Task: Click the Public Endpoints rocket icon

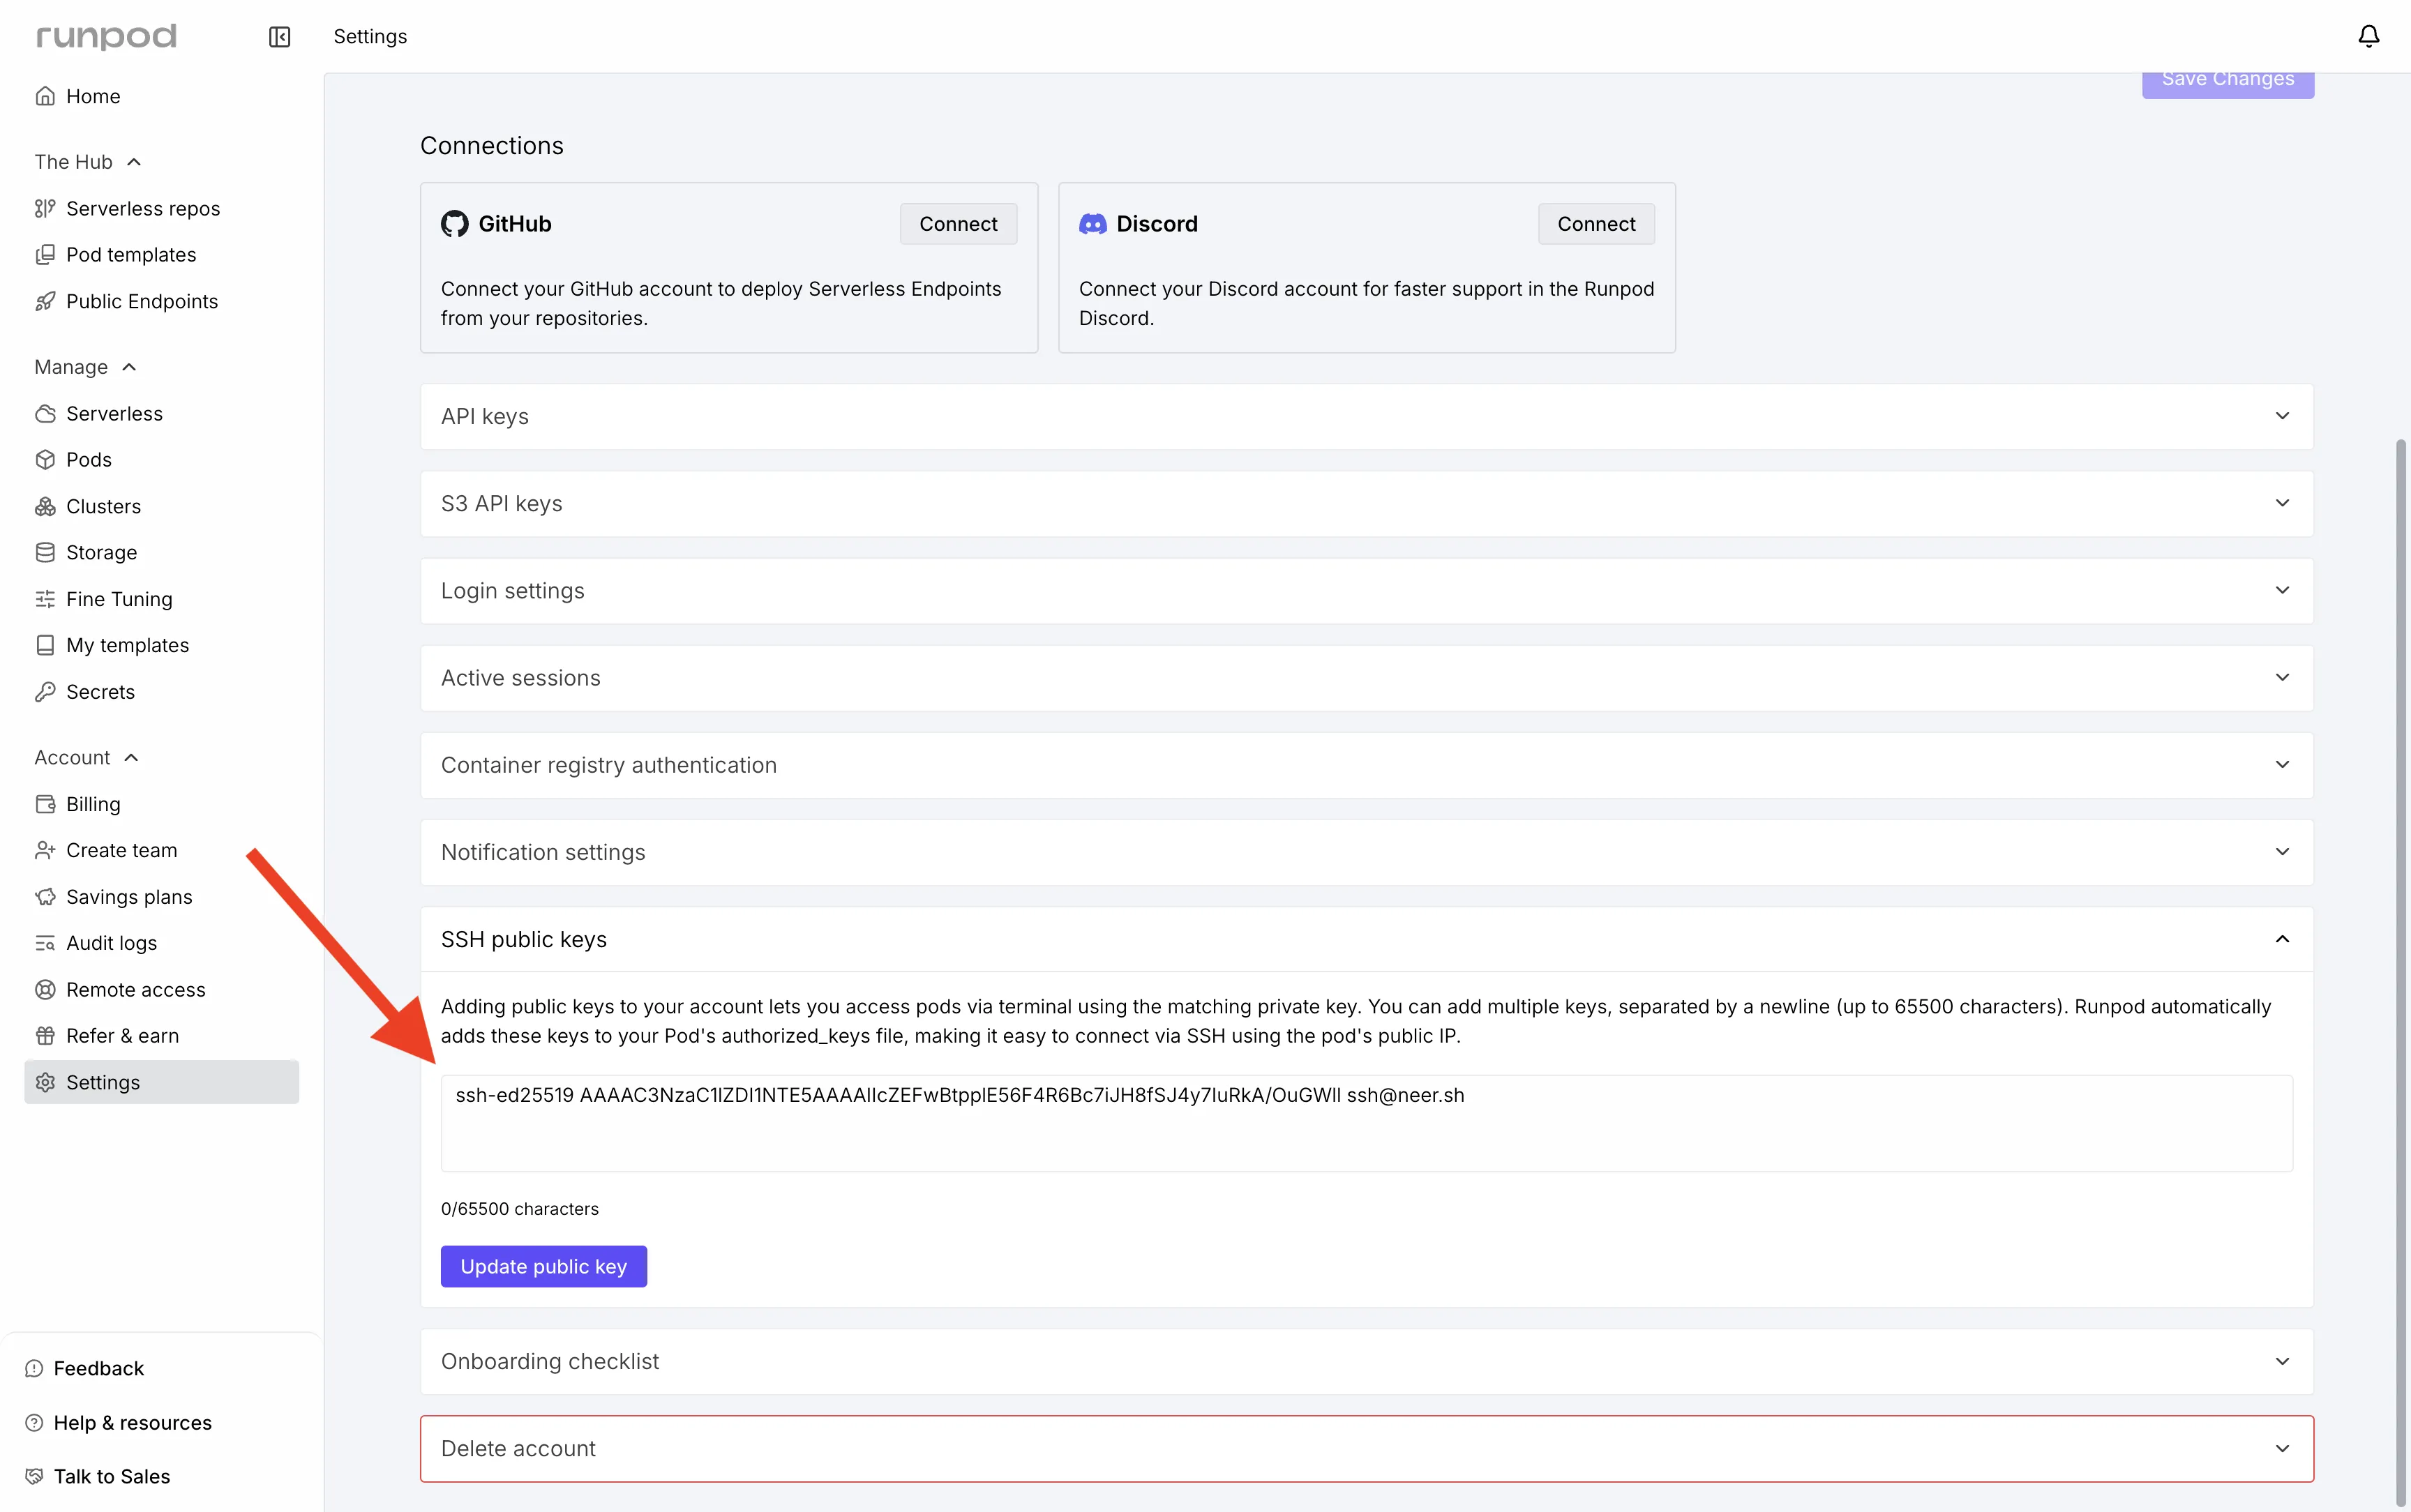Action: (45, 301)
